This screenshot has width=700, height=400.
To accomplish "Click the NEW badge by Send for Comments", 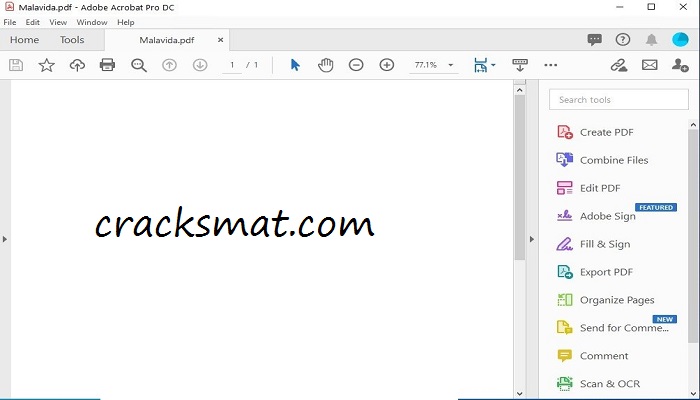I will point(665,319).
